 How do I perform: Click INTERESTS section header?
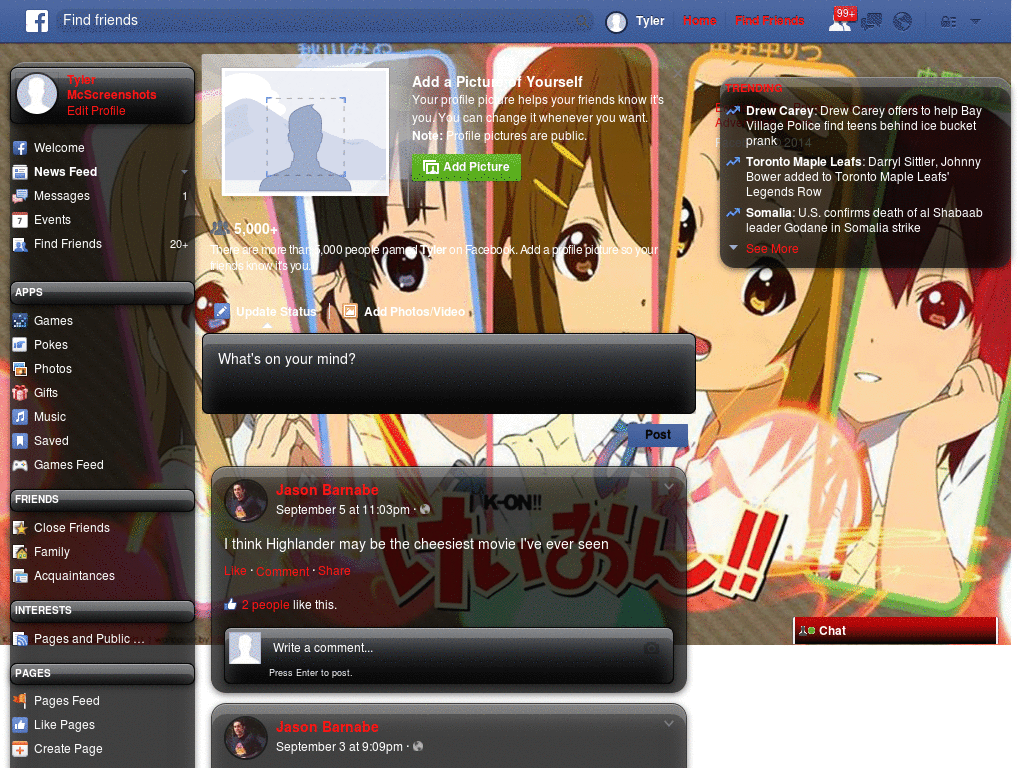103,611
